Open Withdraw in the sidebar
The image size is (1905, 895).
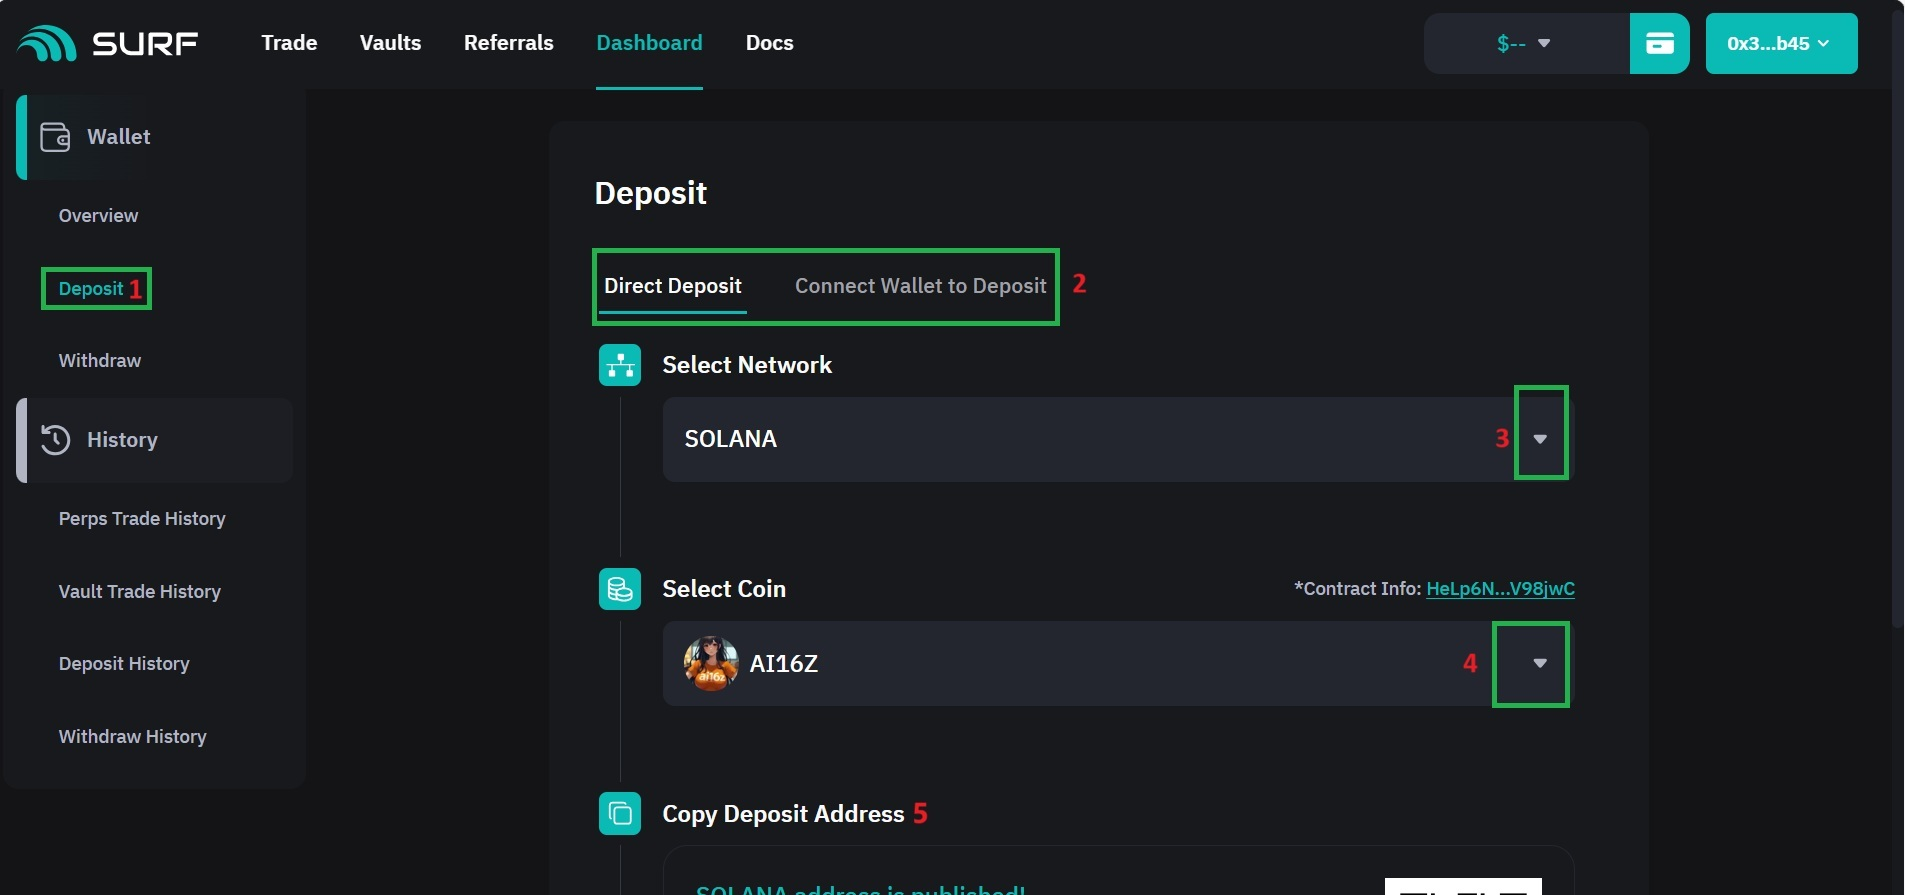[x=100, y=361]
